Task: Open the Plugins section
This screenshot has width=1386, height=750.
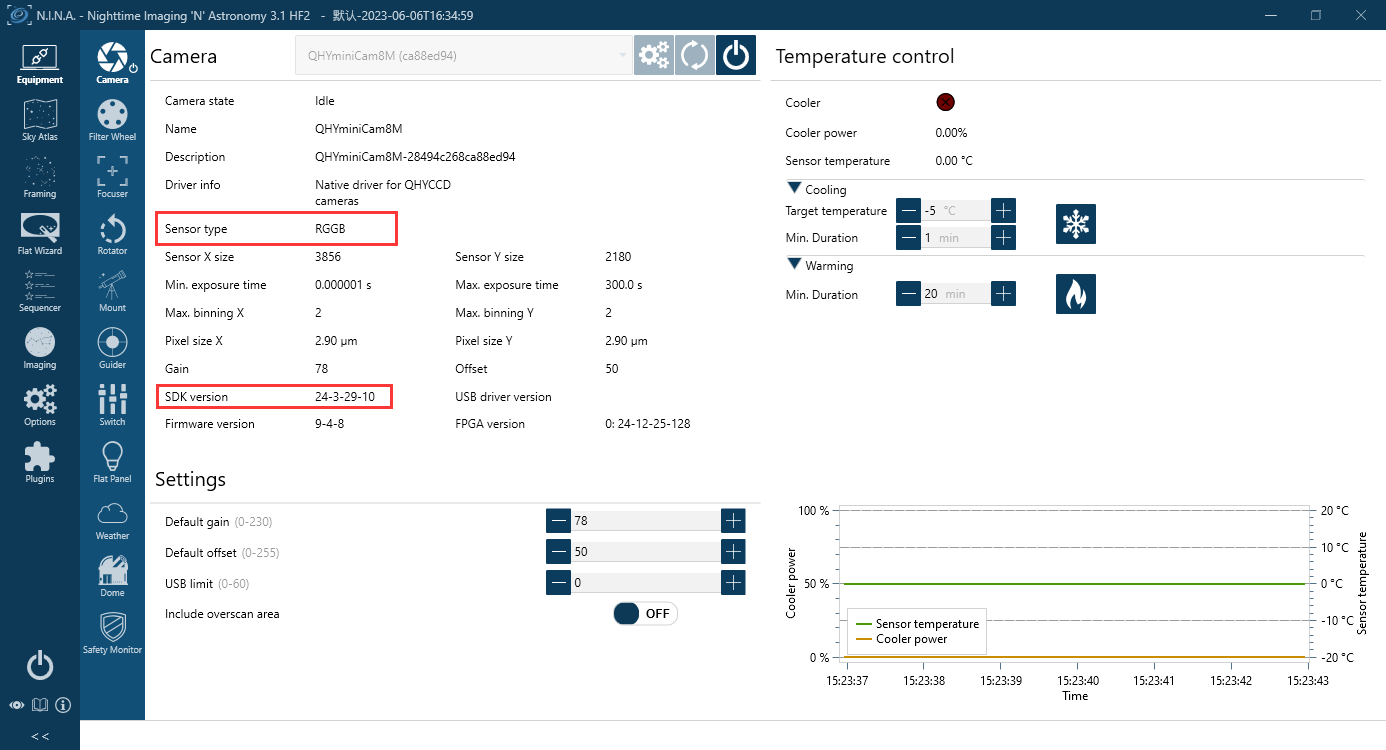Action: [x=39, y=463]
